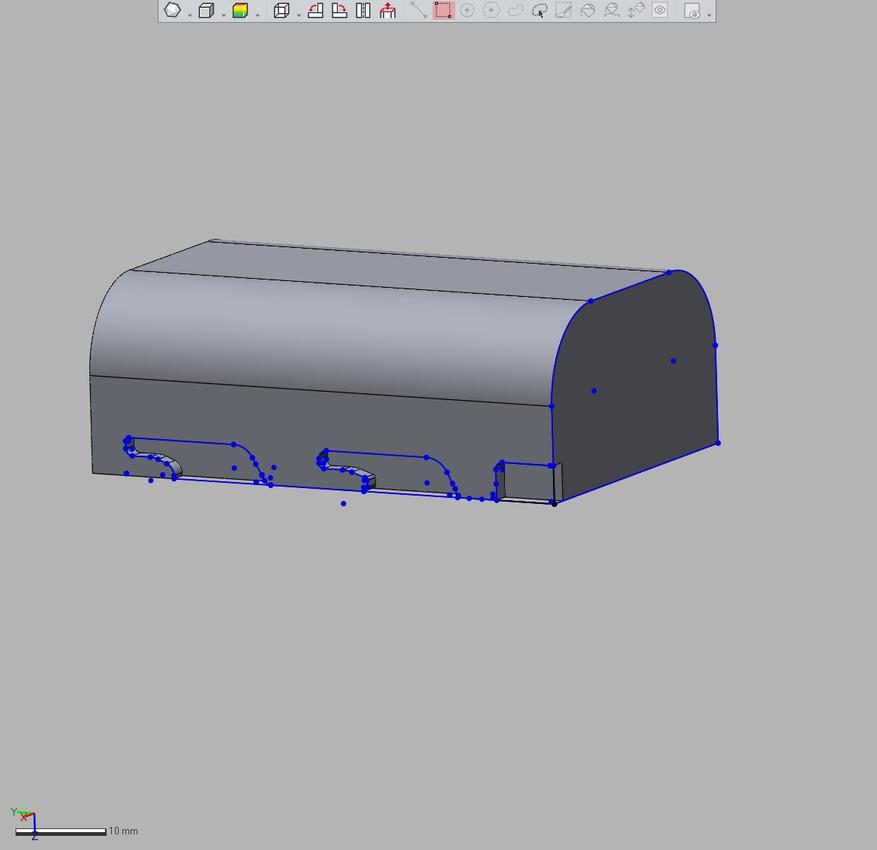Open dropdown next to colored cube icon

click(257, 15)
